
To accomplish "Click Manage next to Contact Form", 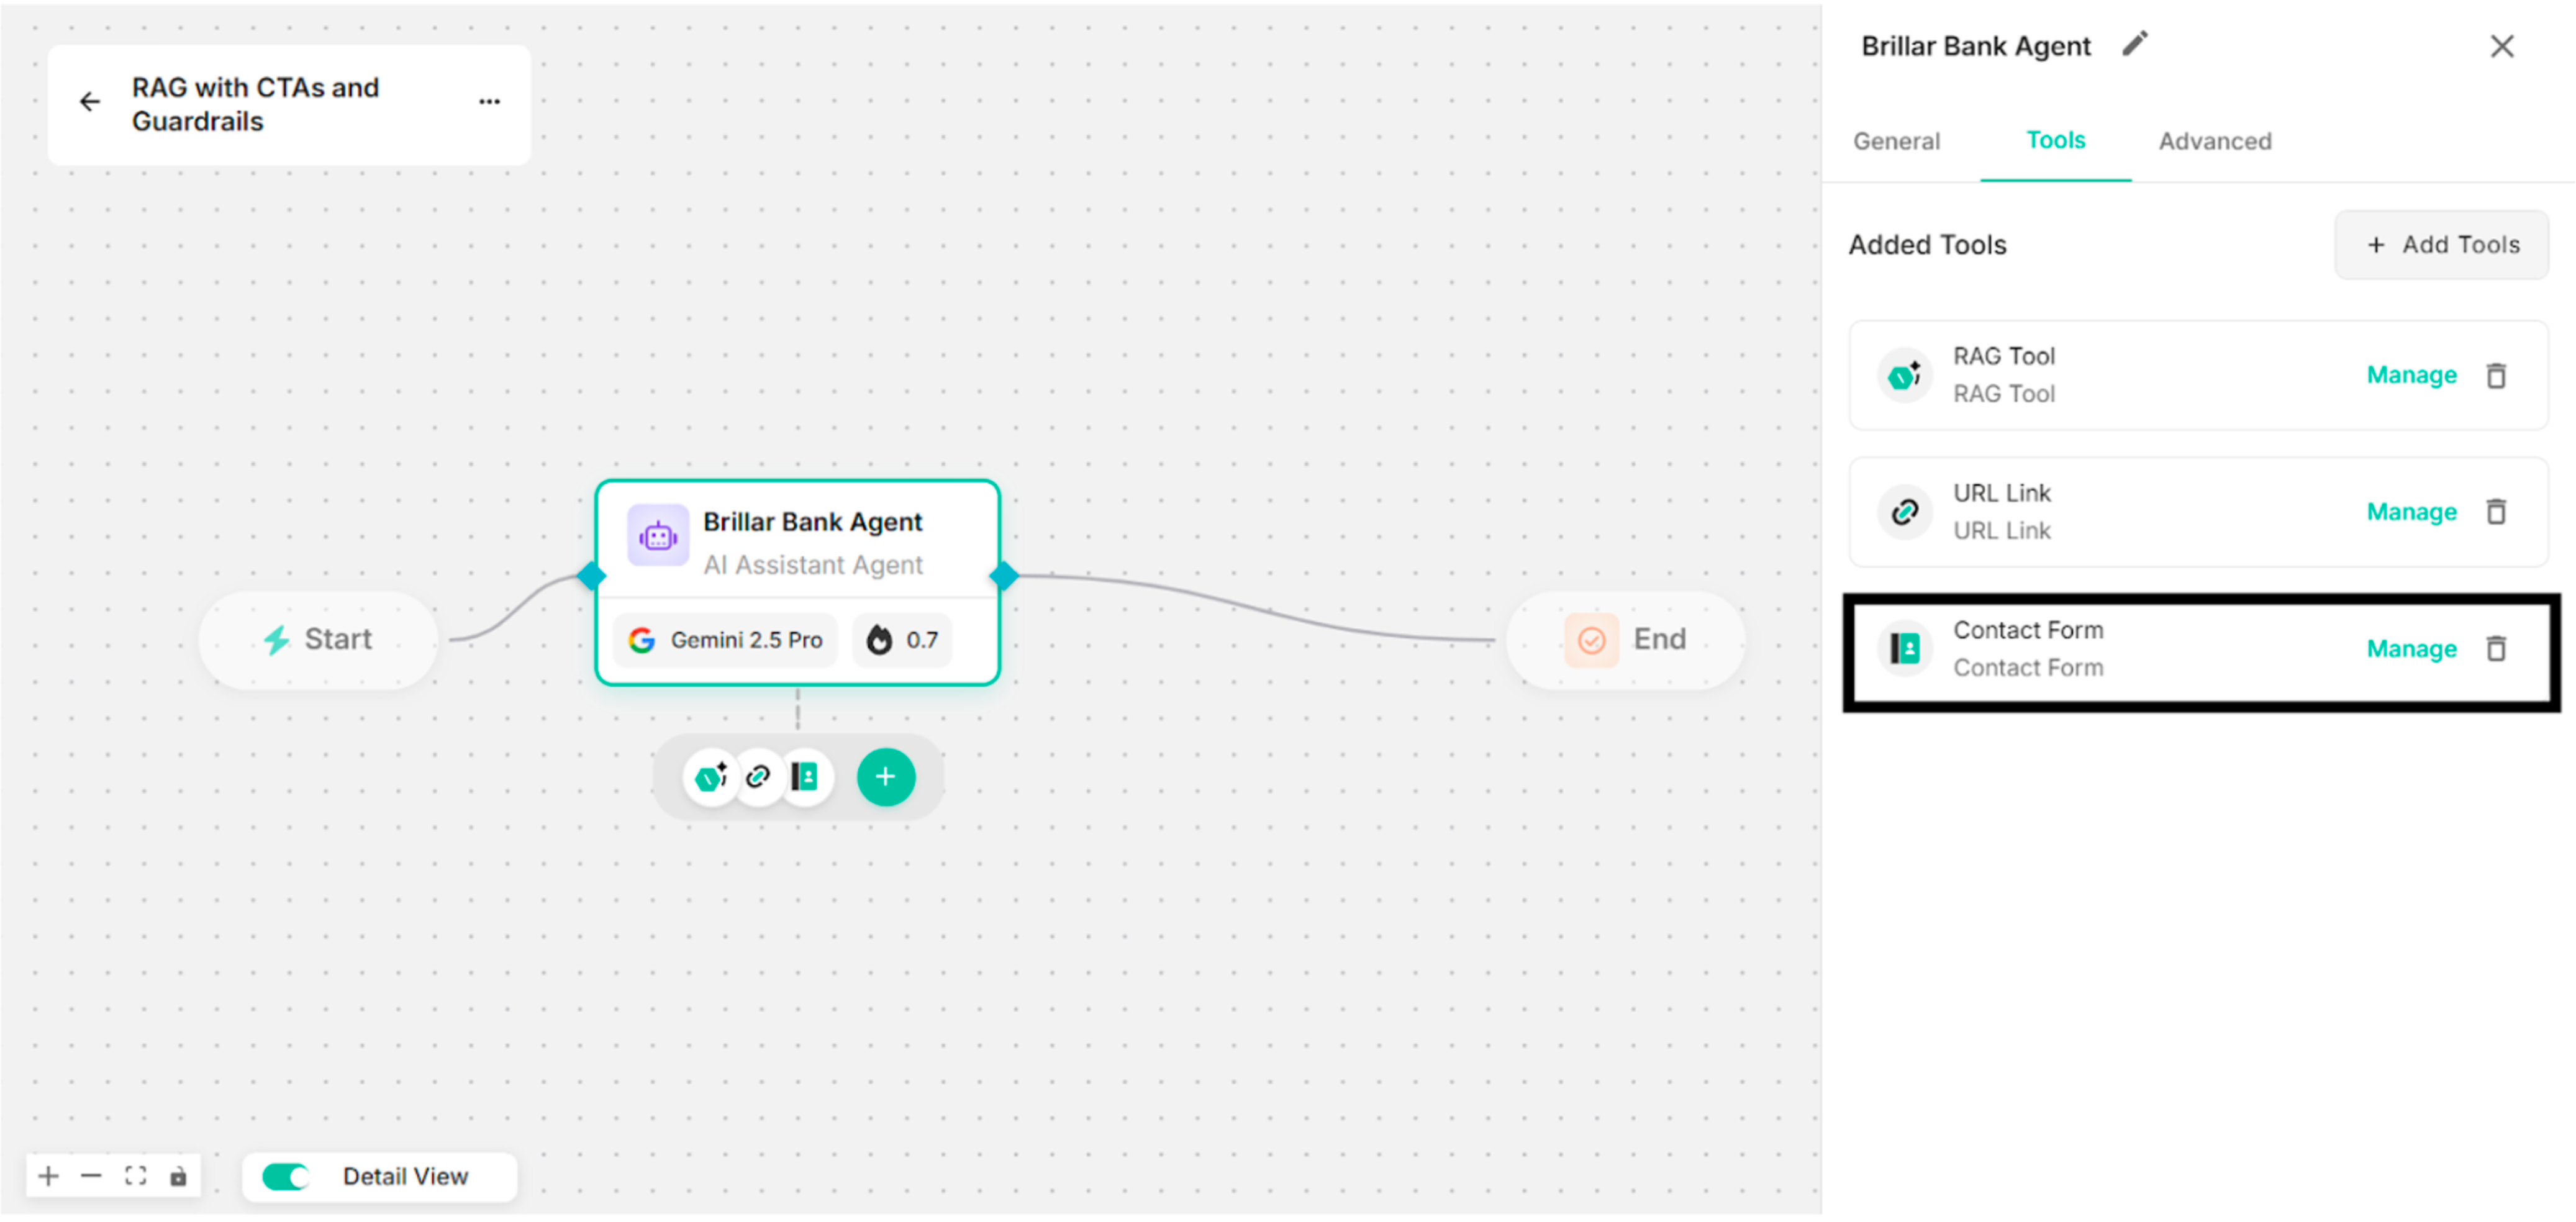I will tap(2412, 648).
